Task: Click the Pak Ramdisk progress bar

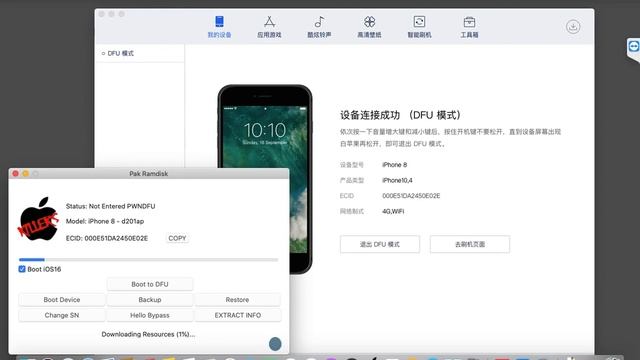Action: [149, 260]
